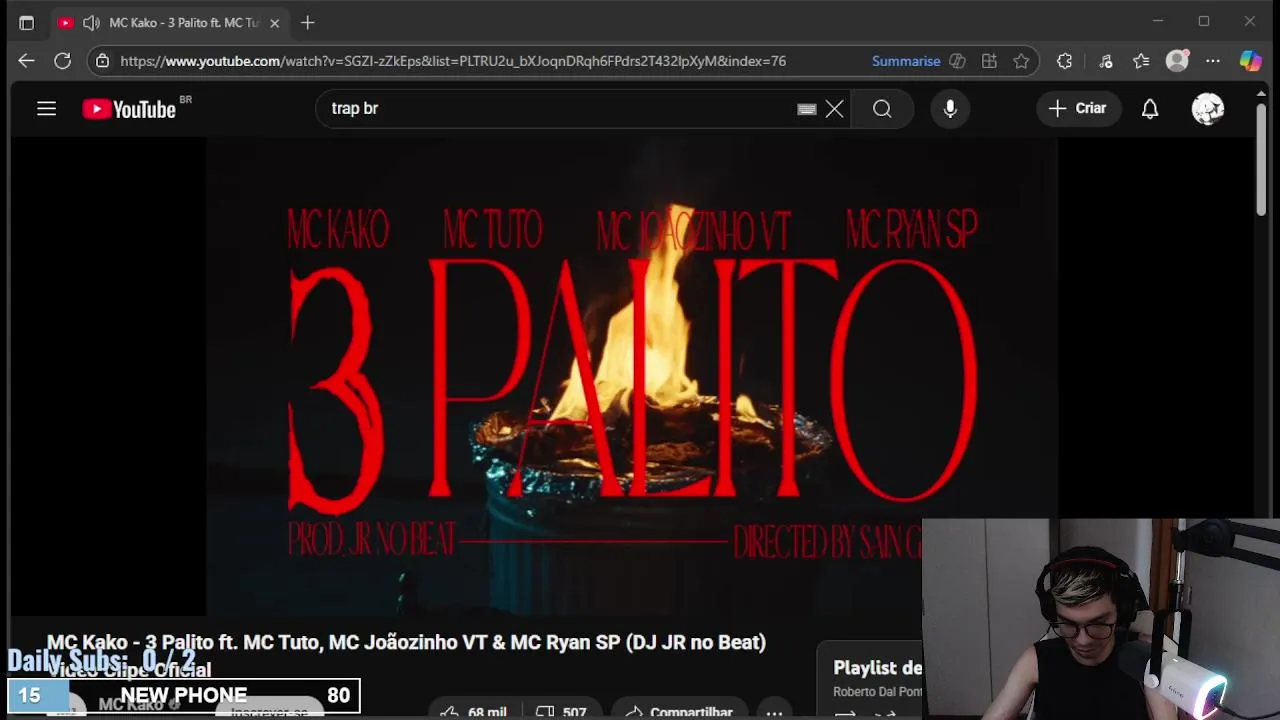
Task: Clear the 'trap br' search text
Action: click(834, 109)
